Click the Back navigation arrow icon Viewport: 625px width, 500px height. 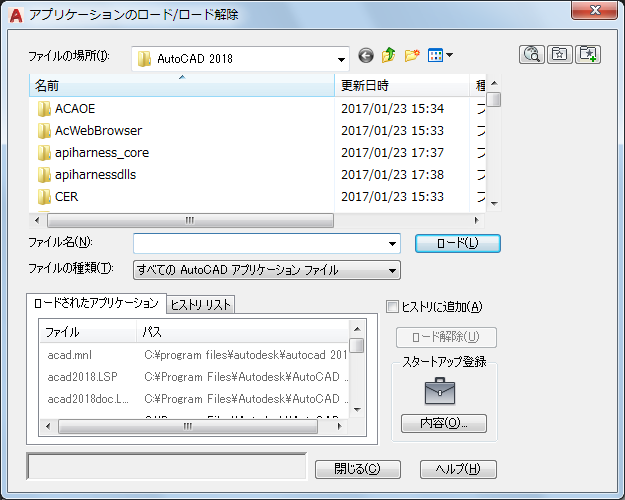[x=366, y=55]
